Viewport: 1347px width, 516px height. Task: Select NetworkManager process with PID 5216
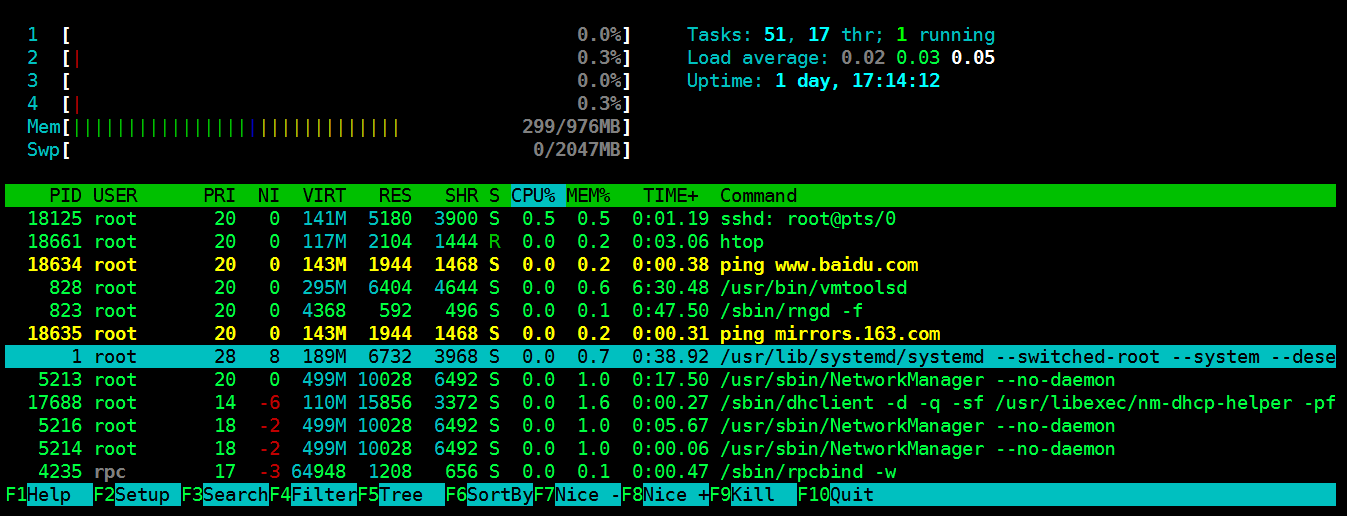pos(670,426)
